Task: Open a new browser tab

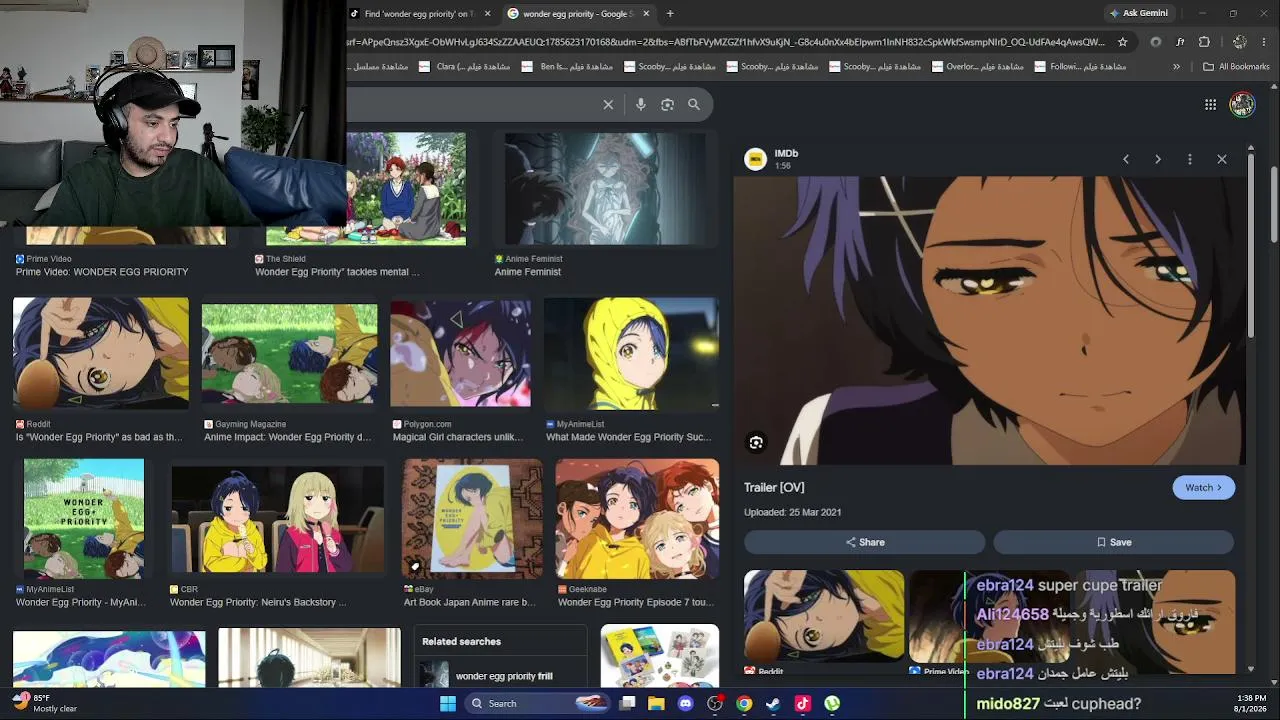Action: coord(670,14)
